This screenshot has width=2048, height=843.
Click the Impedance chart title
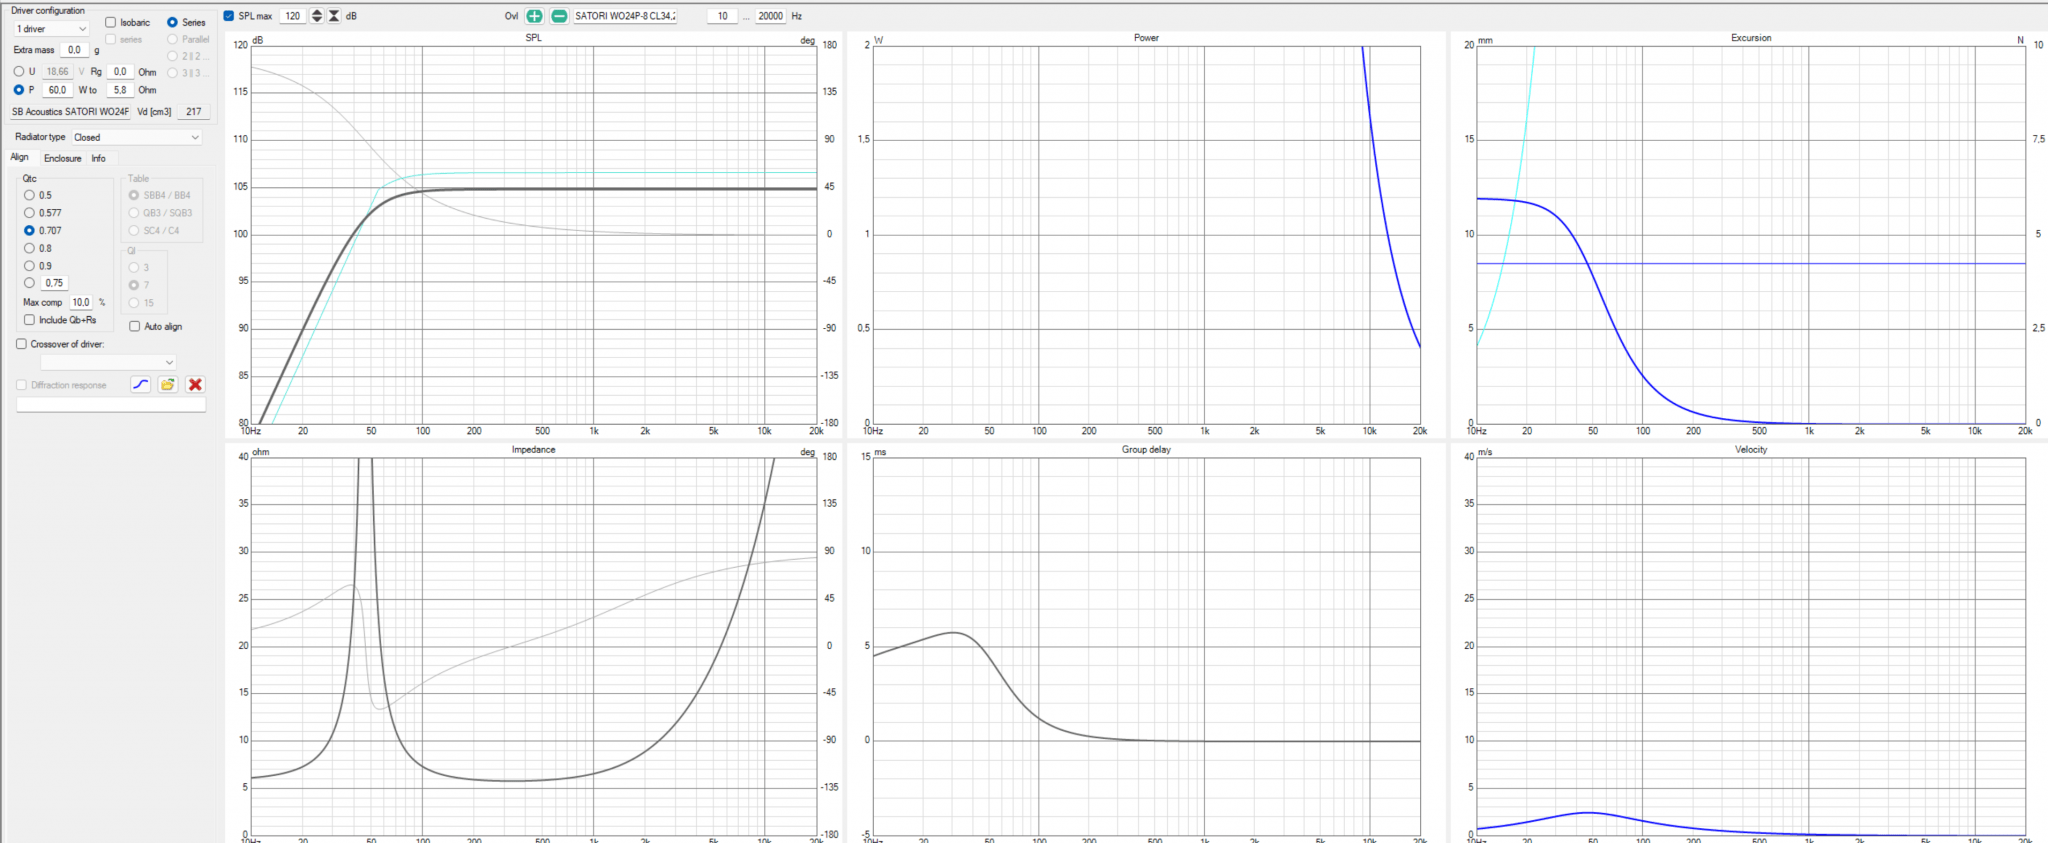click(x=534, y=450)
